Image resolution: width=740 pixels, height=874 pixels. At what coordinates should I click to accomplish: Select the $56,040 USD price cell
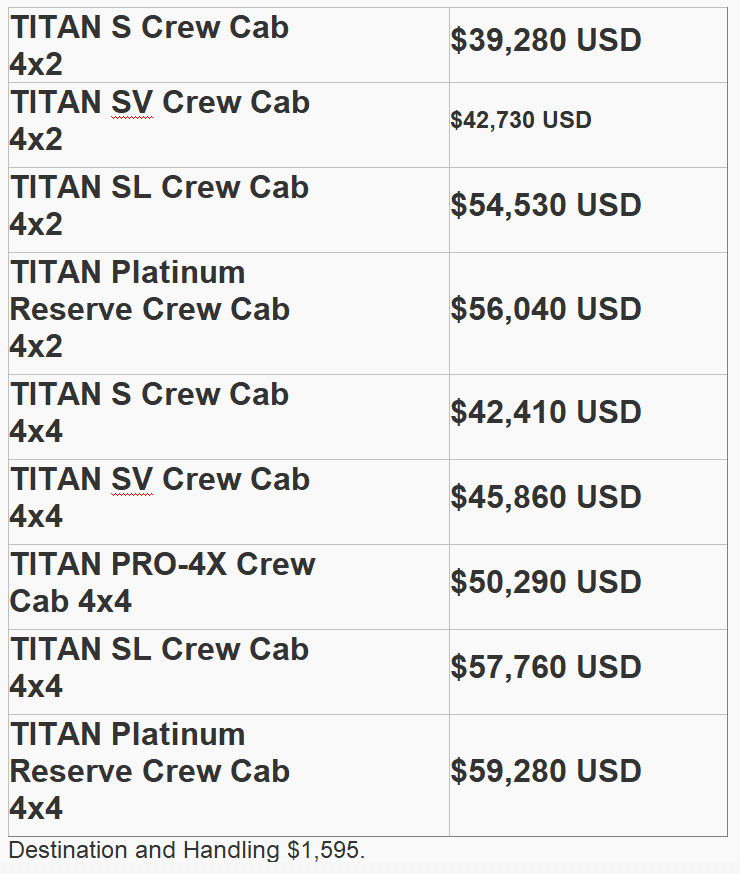click(545, 309)
